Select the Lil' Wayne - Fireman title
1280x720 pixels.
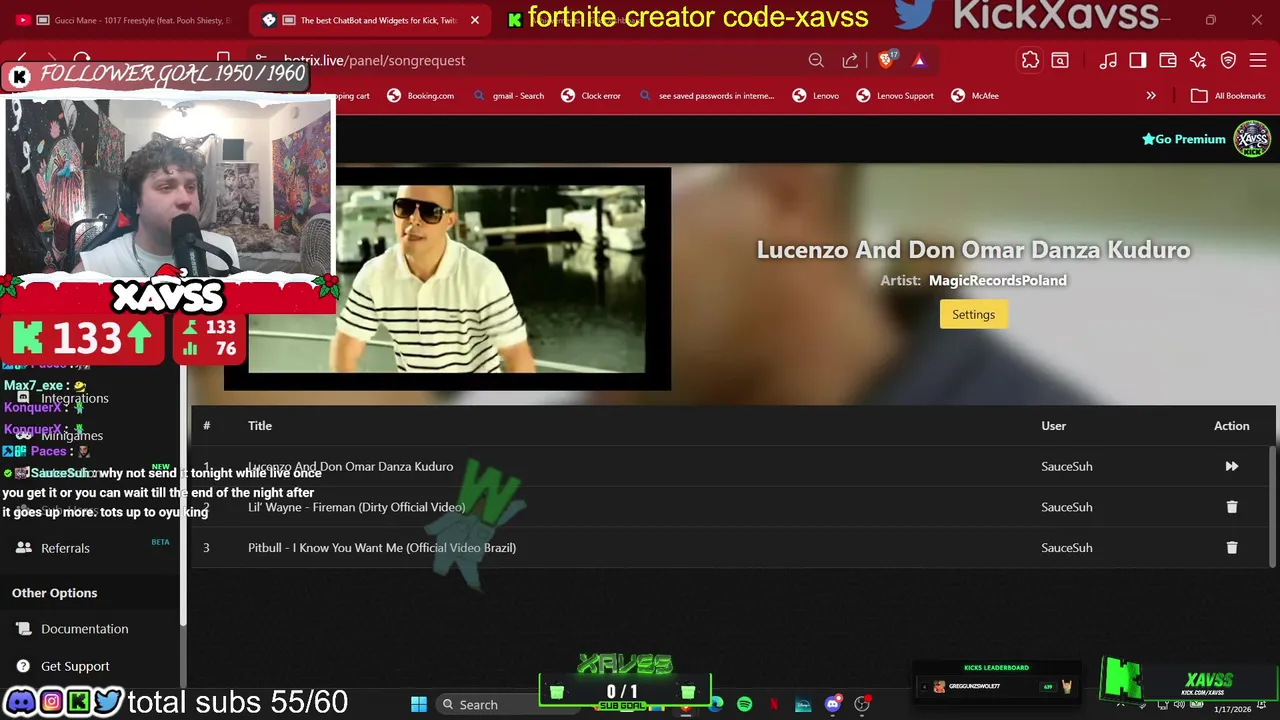[x=356, y=507]
